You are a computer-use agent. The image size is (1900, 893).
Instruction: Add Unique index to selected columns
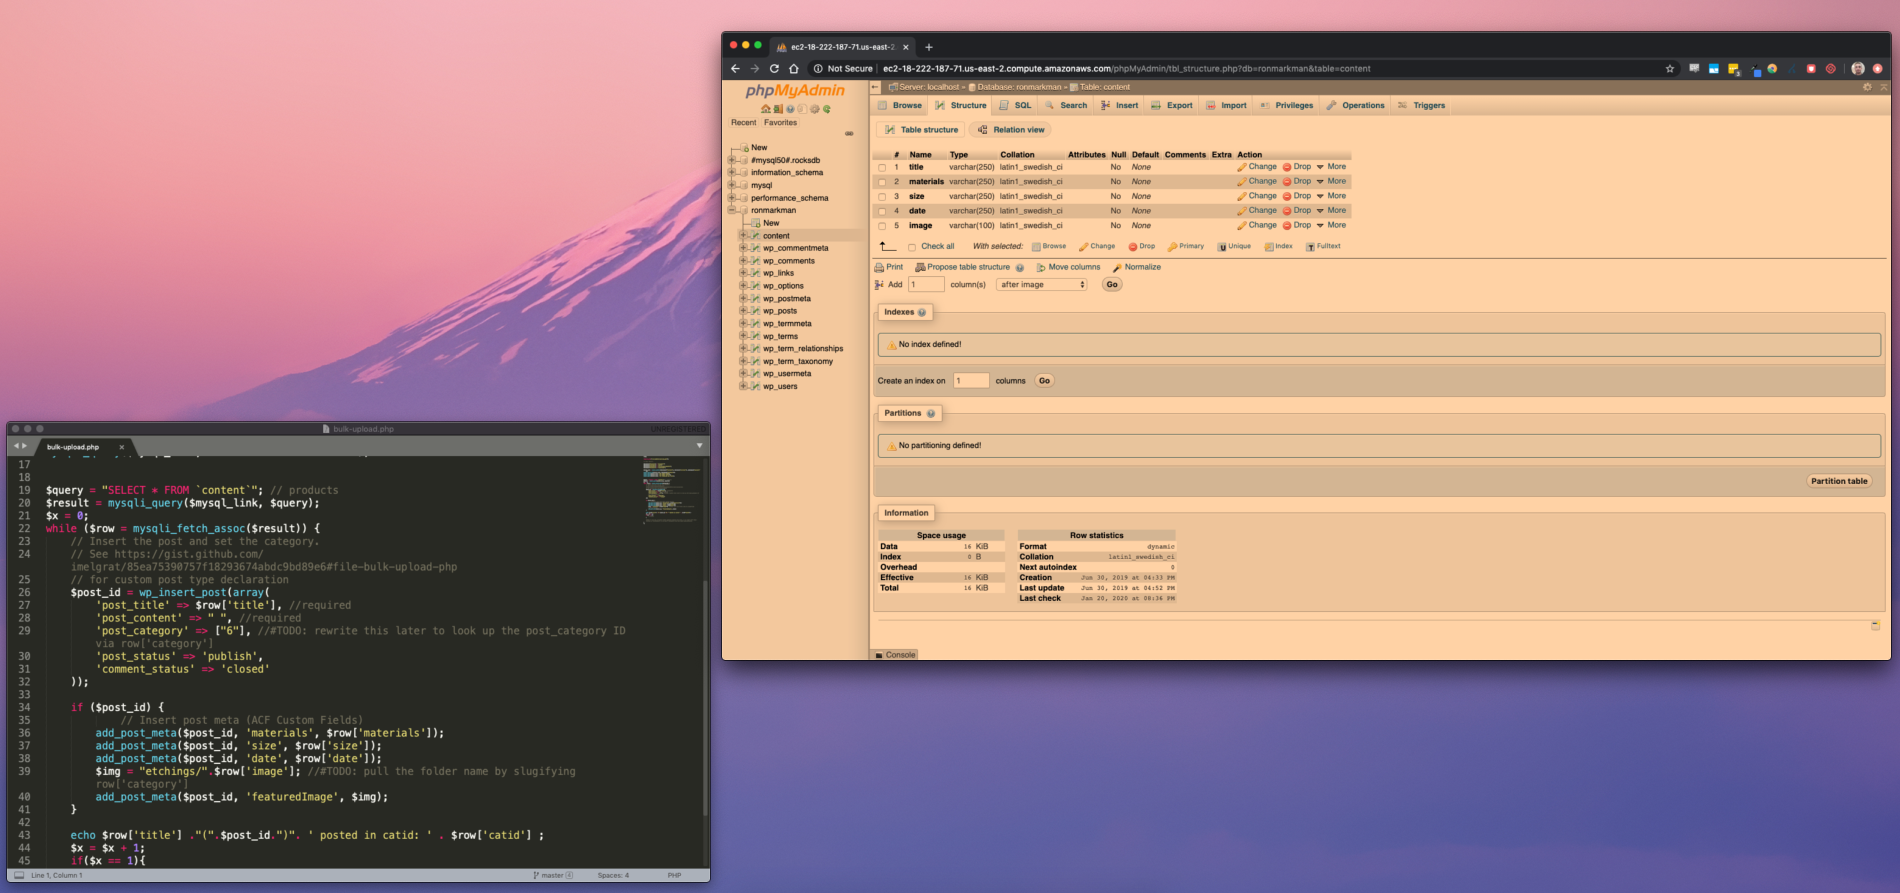tap(1234, 246)
